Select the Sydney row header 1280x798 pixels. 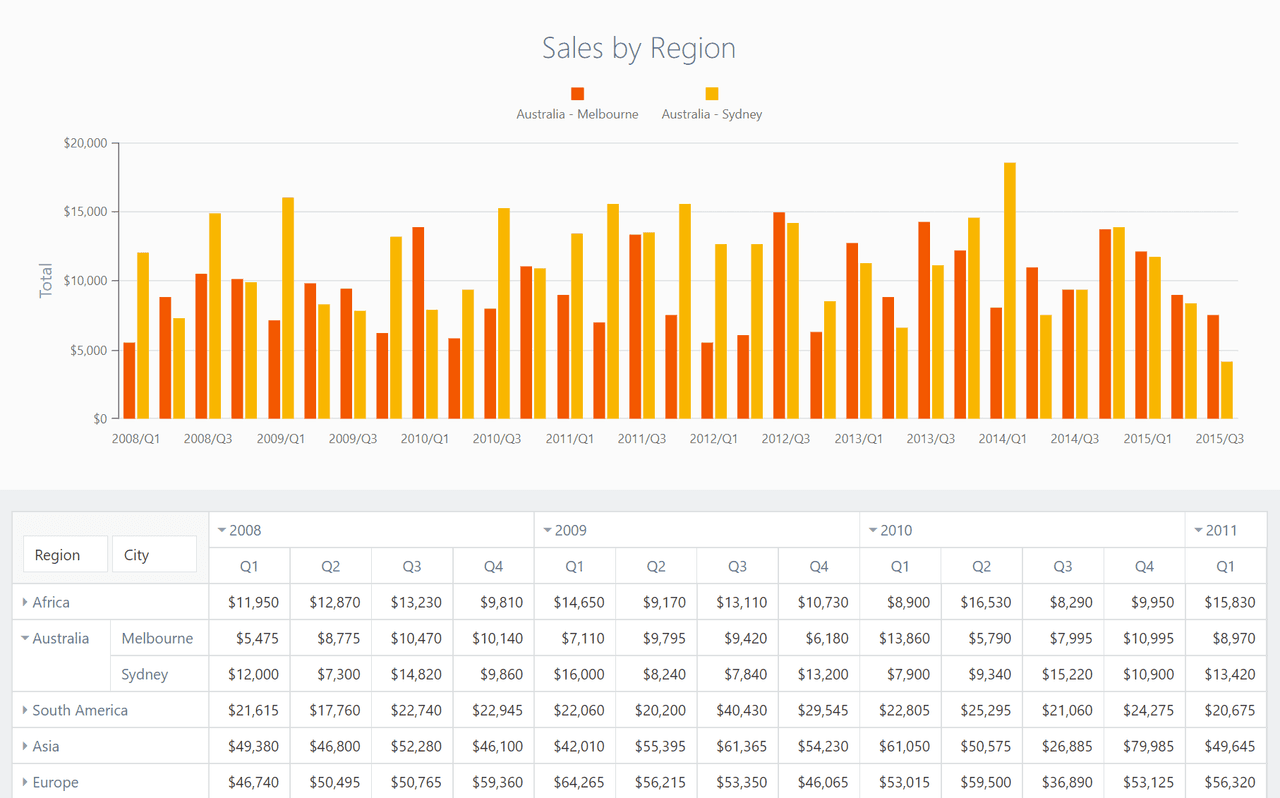click(160, 674)
